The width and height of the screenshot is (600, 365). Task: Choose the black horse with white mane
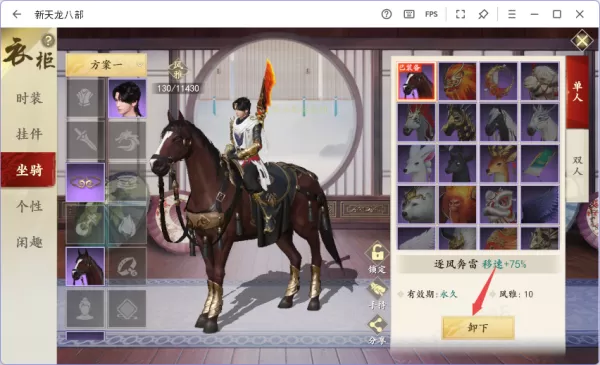499,123
